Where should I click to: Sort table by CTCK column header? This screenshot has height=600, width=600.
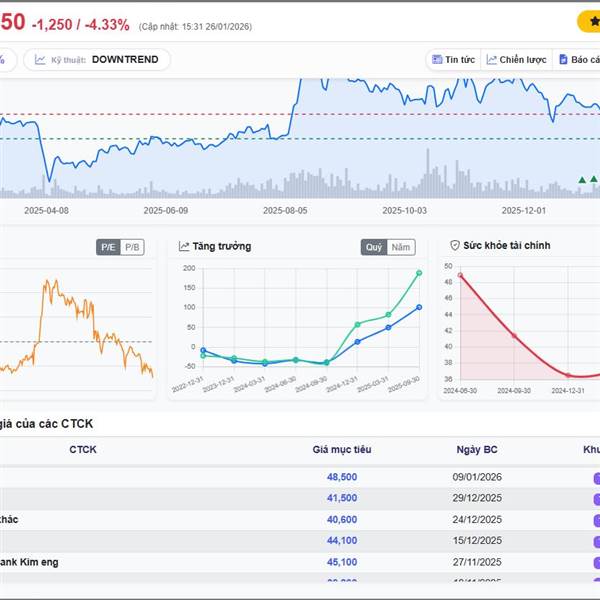tap(83, 450)
